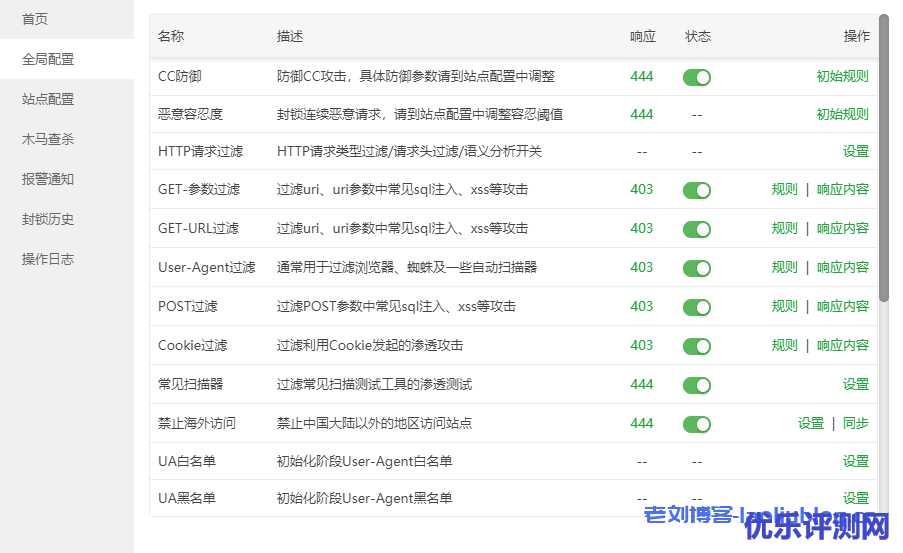Open 报警通知 sidebar item
The image size is (903, 553).
(x=48, y=179)
